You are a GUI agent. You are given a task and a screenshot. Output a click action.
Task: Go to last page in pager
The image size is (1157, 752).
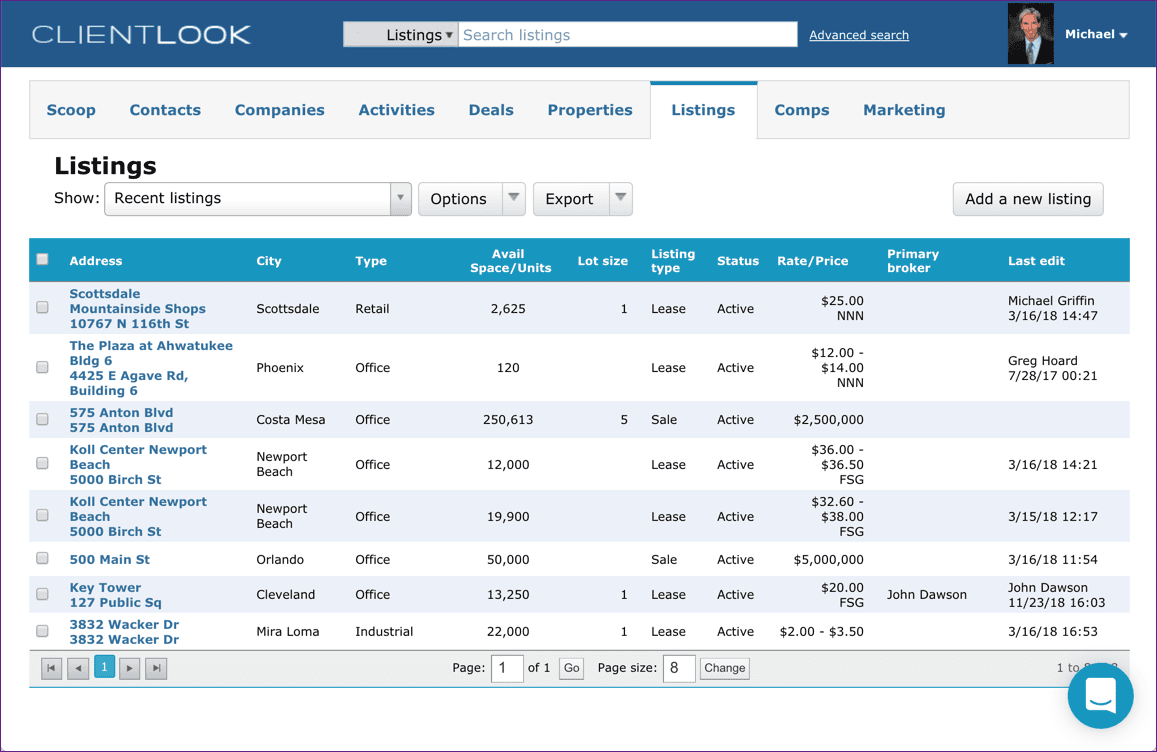(x=156, y=669)
